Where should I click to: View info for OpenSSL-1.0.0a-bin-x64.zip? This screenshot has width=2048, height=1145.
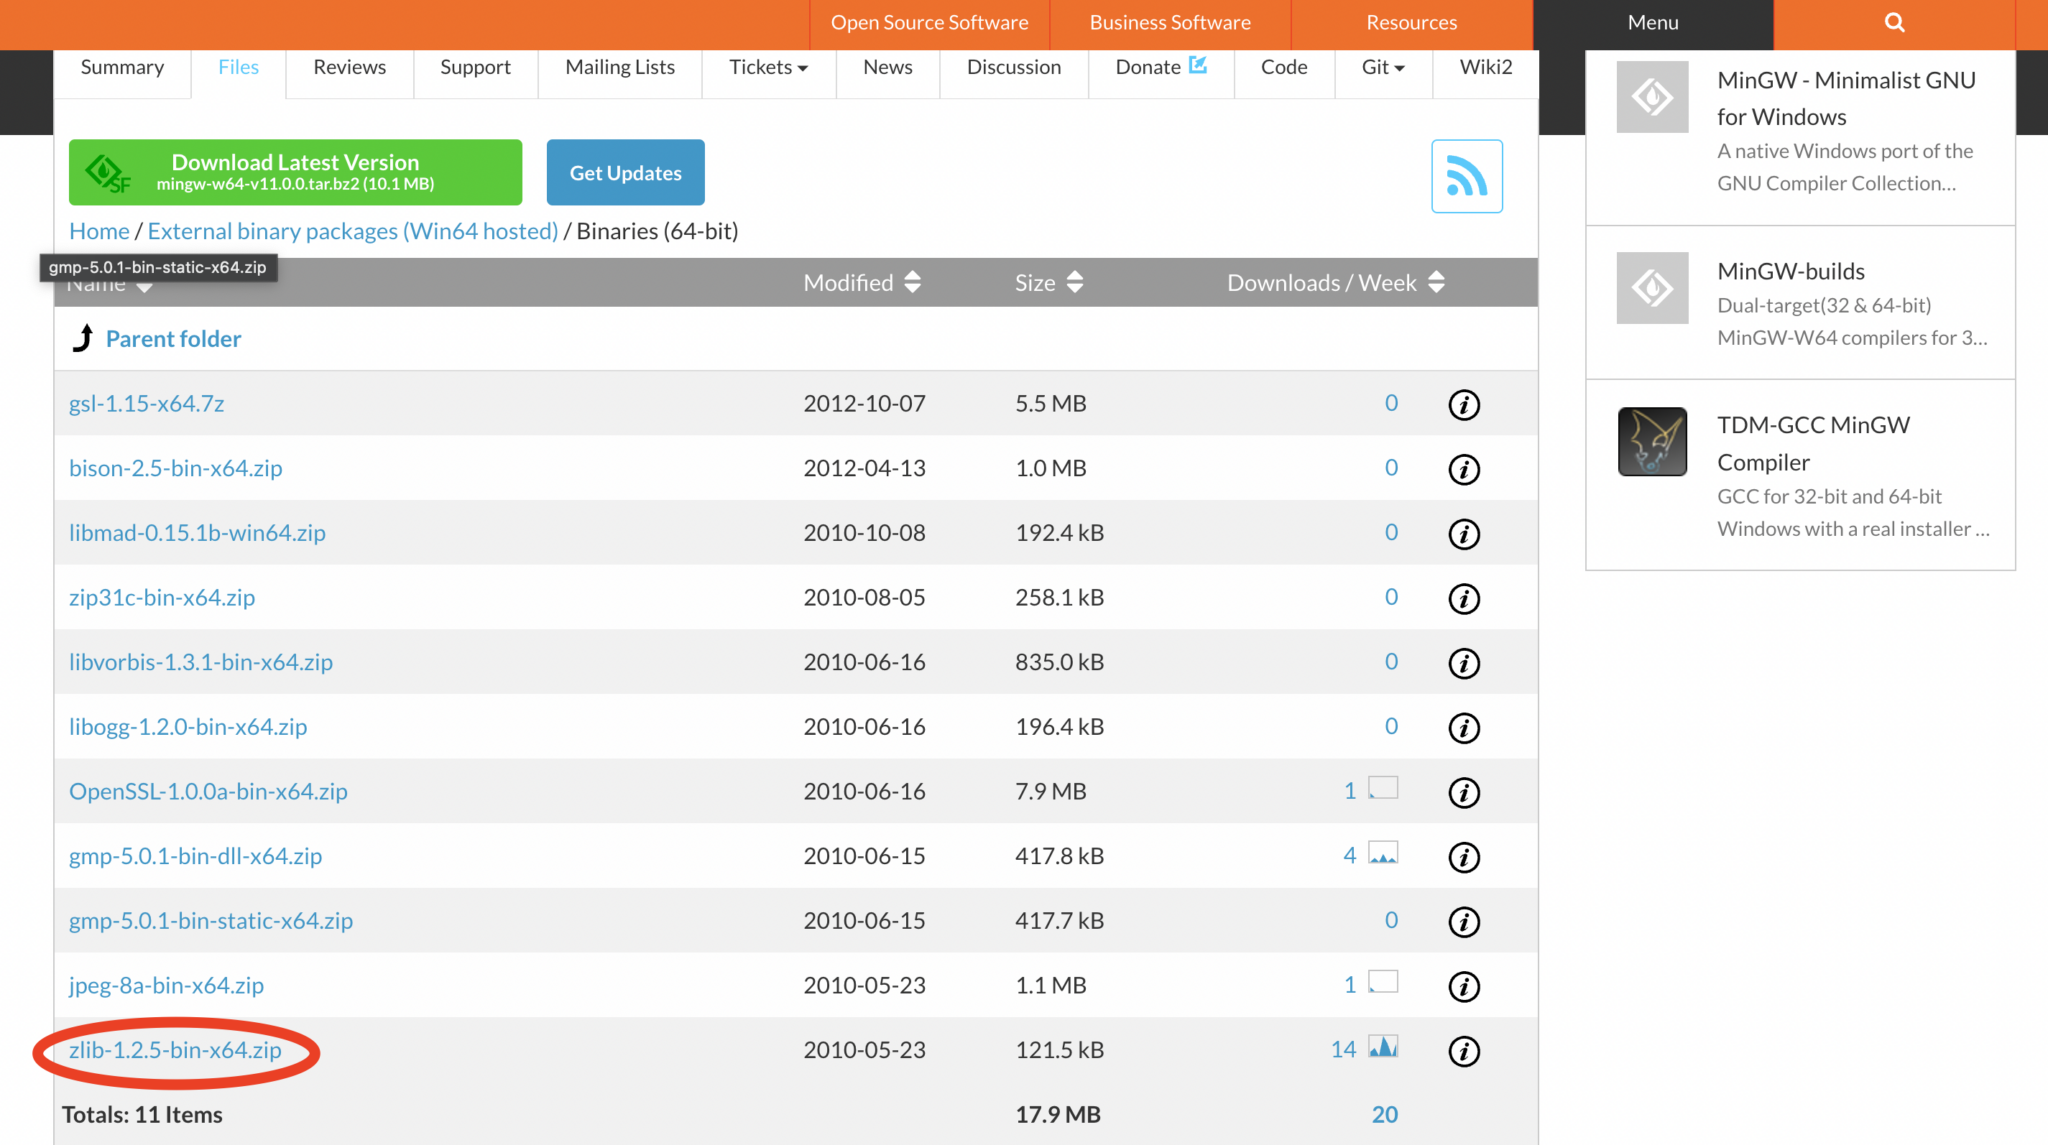click(x=1464, y=792)
